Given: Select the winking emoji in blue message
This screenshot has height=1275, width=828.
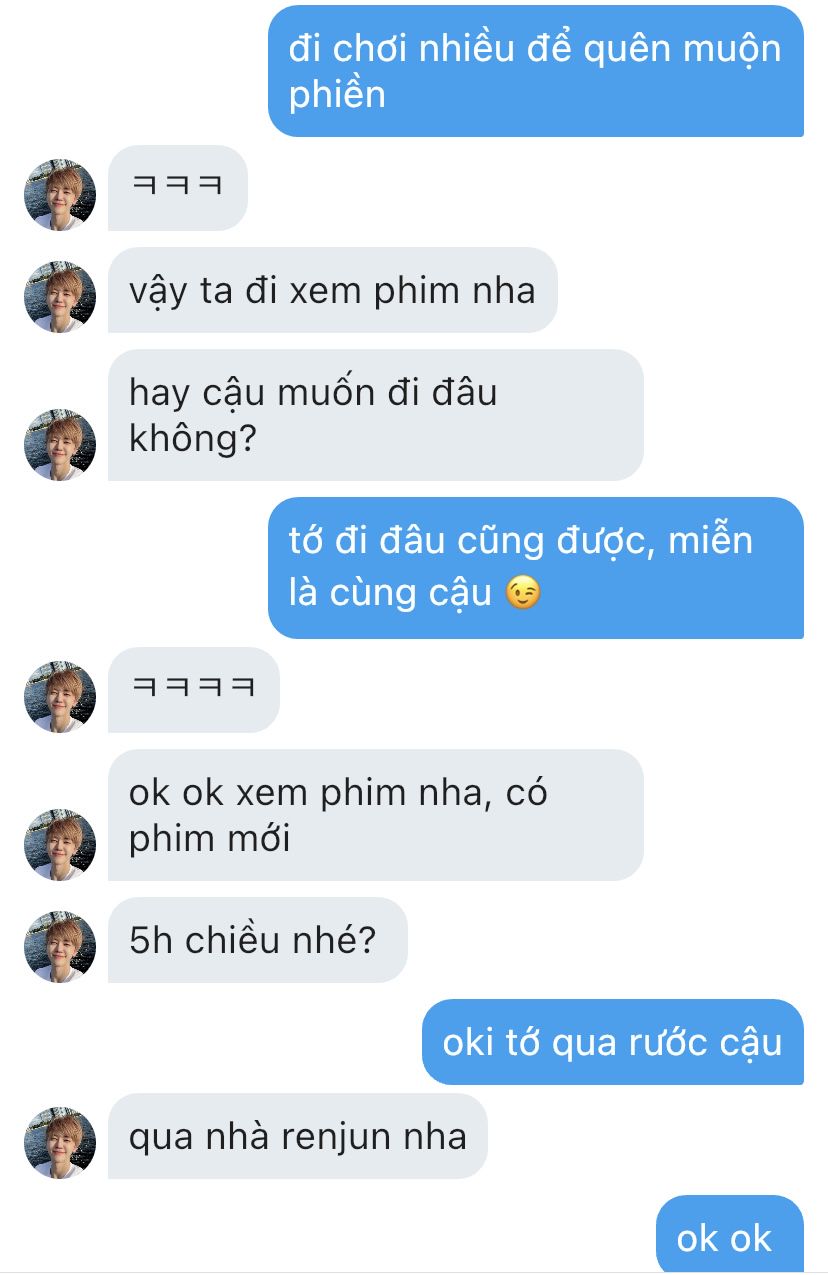Looking at the screenshot, I should pos(523,593).
